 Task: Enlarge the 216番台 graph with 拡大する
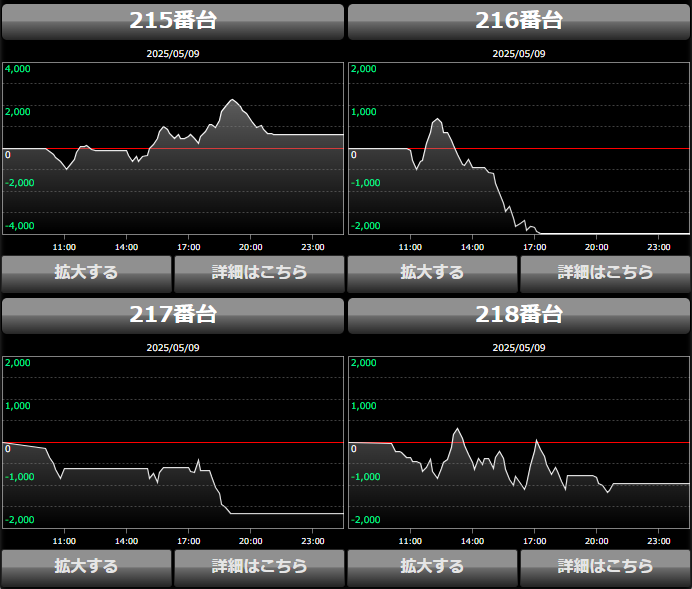432,272
